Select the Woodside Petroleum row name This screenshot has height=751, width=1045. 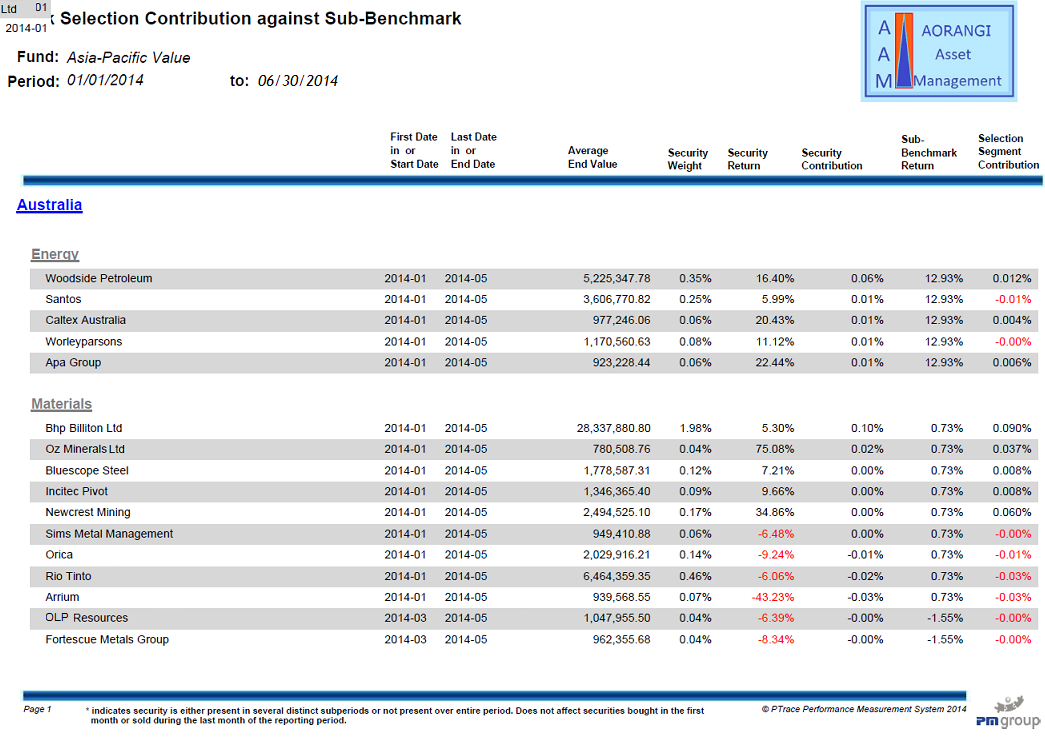click(99, 278)
